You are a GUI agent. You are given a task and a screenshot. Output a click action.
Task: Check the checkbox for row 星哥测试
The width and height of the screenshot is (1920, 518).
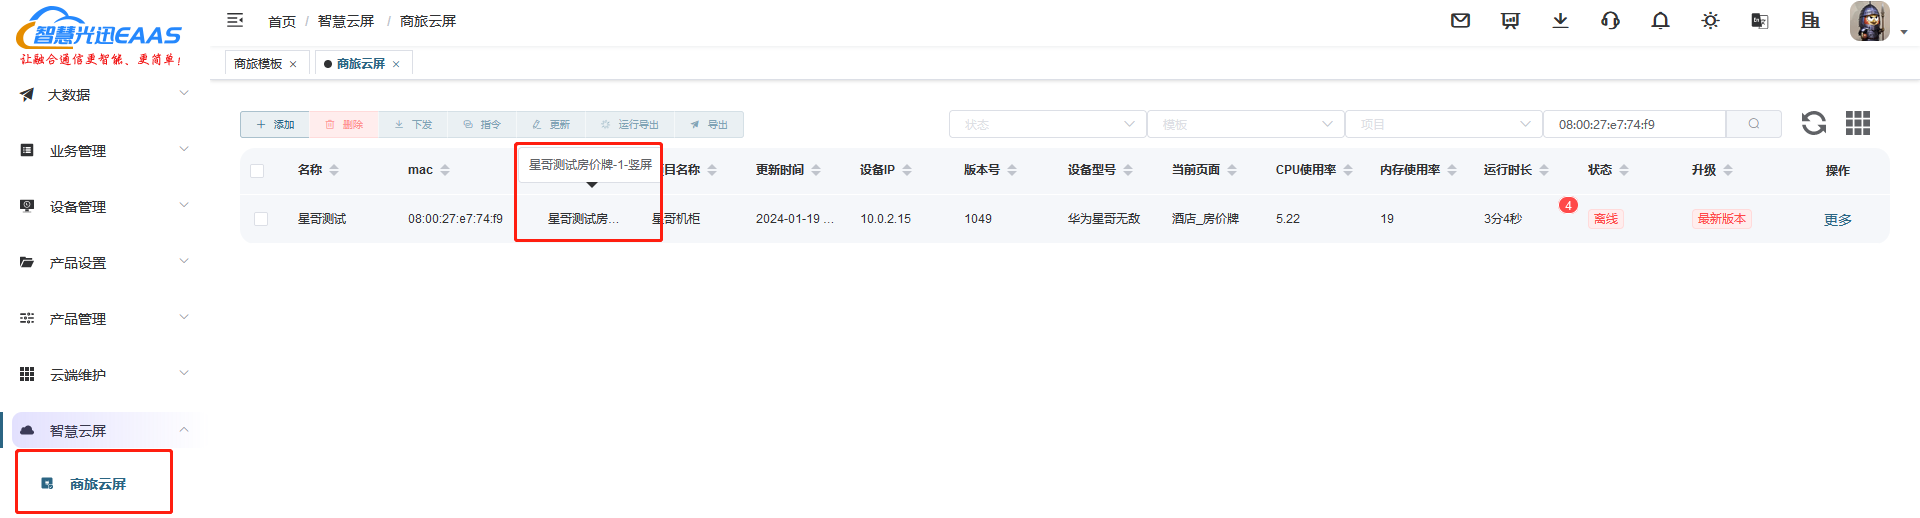tap(261, 219)
